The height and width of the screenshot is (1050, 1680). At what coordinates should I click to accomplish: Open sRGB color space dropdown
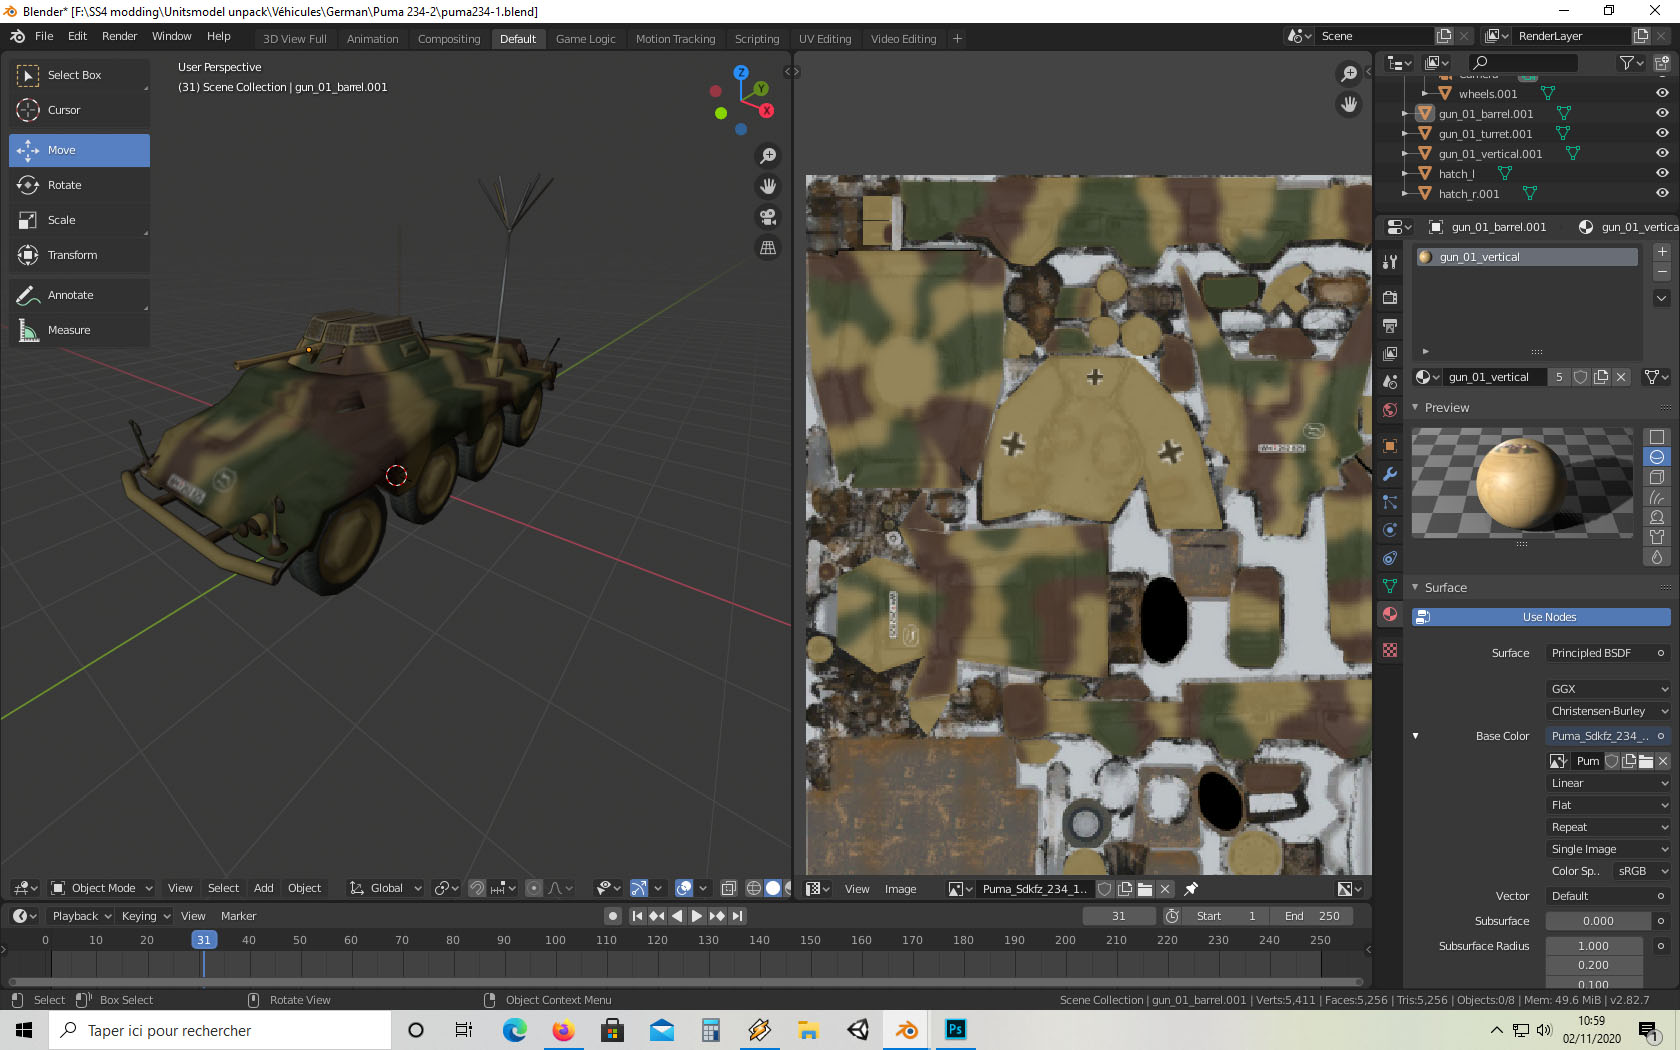click(1640, 871)
